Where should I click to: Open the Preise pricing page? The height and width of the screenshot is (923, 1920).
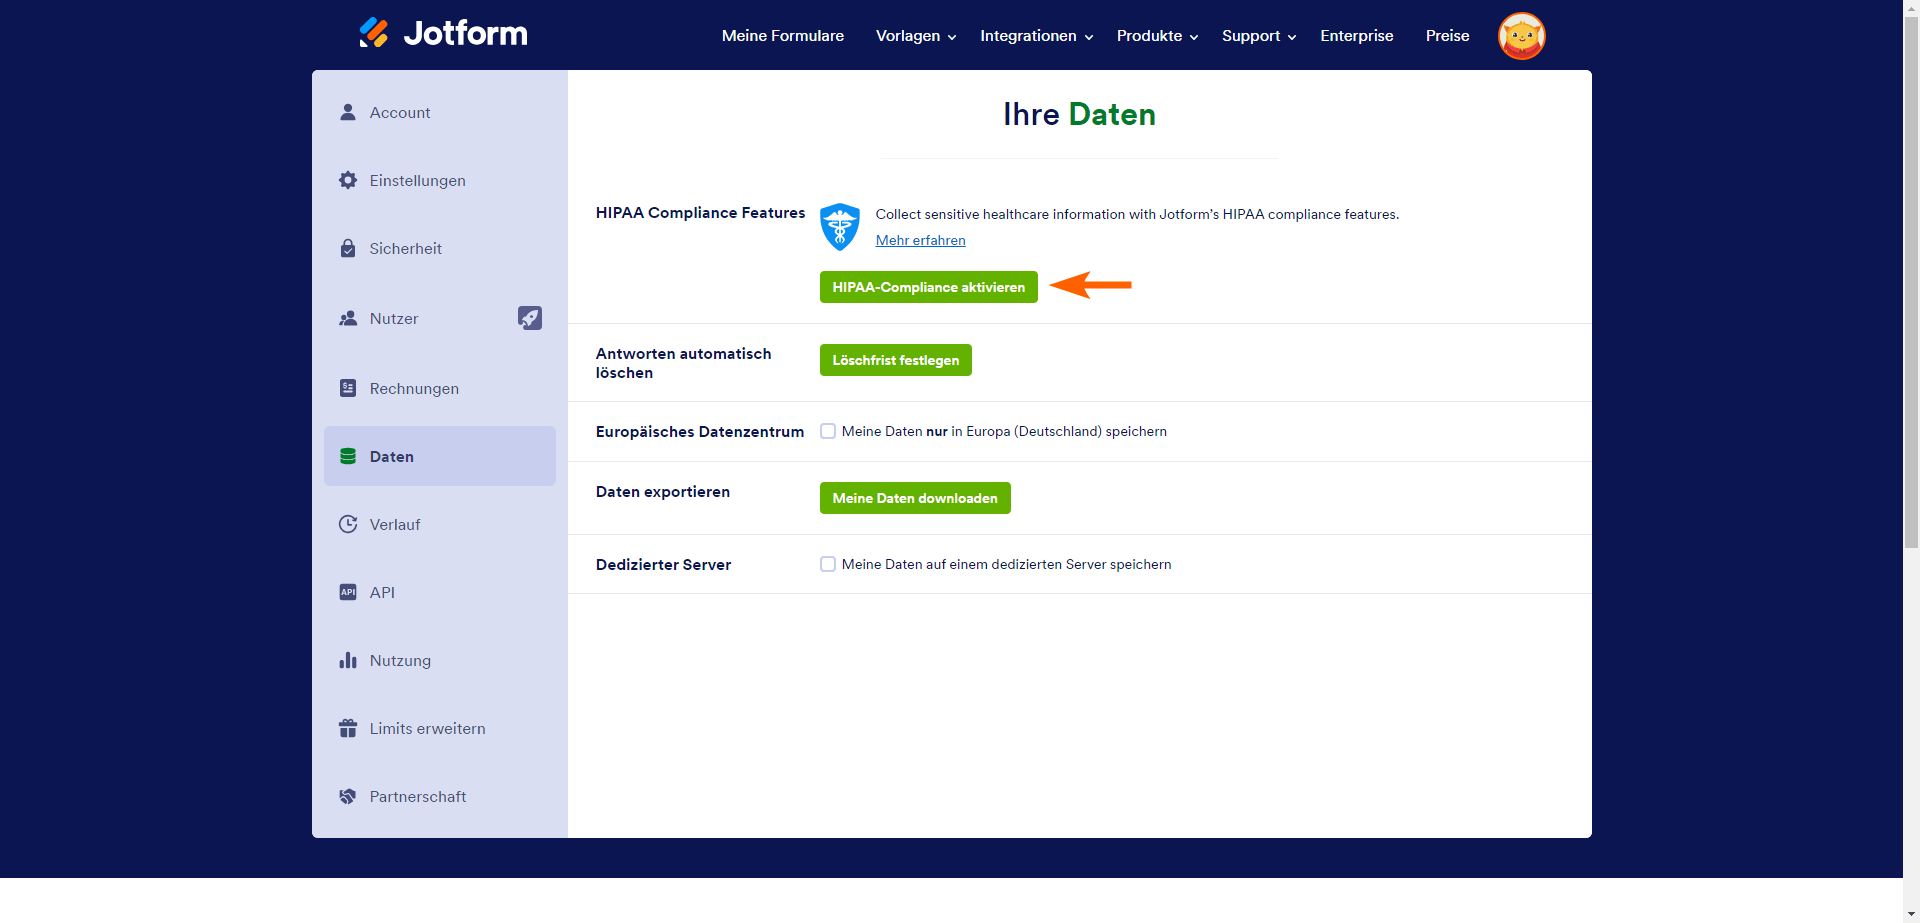[x=1447, y=36]
